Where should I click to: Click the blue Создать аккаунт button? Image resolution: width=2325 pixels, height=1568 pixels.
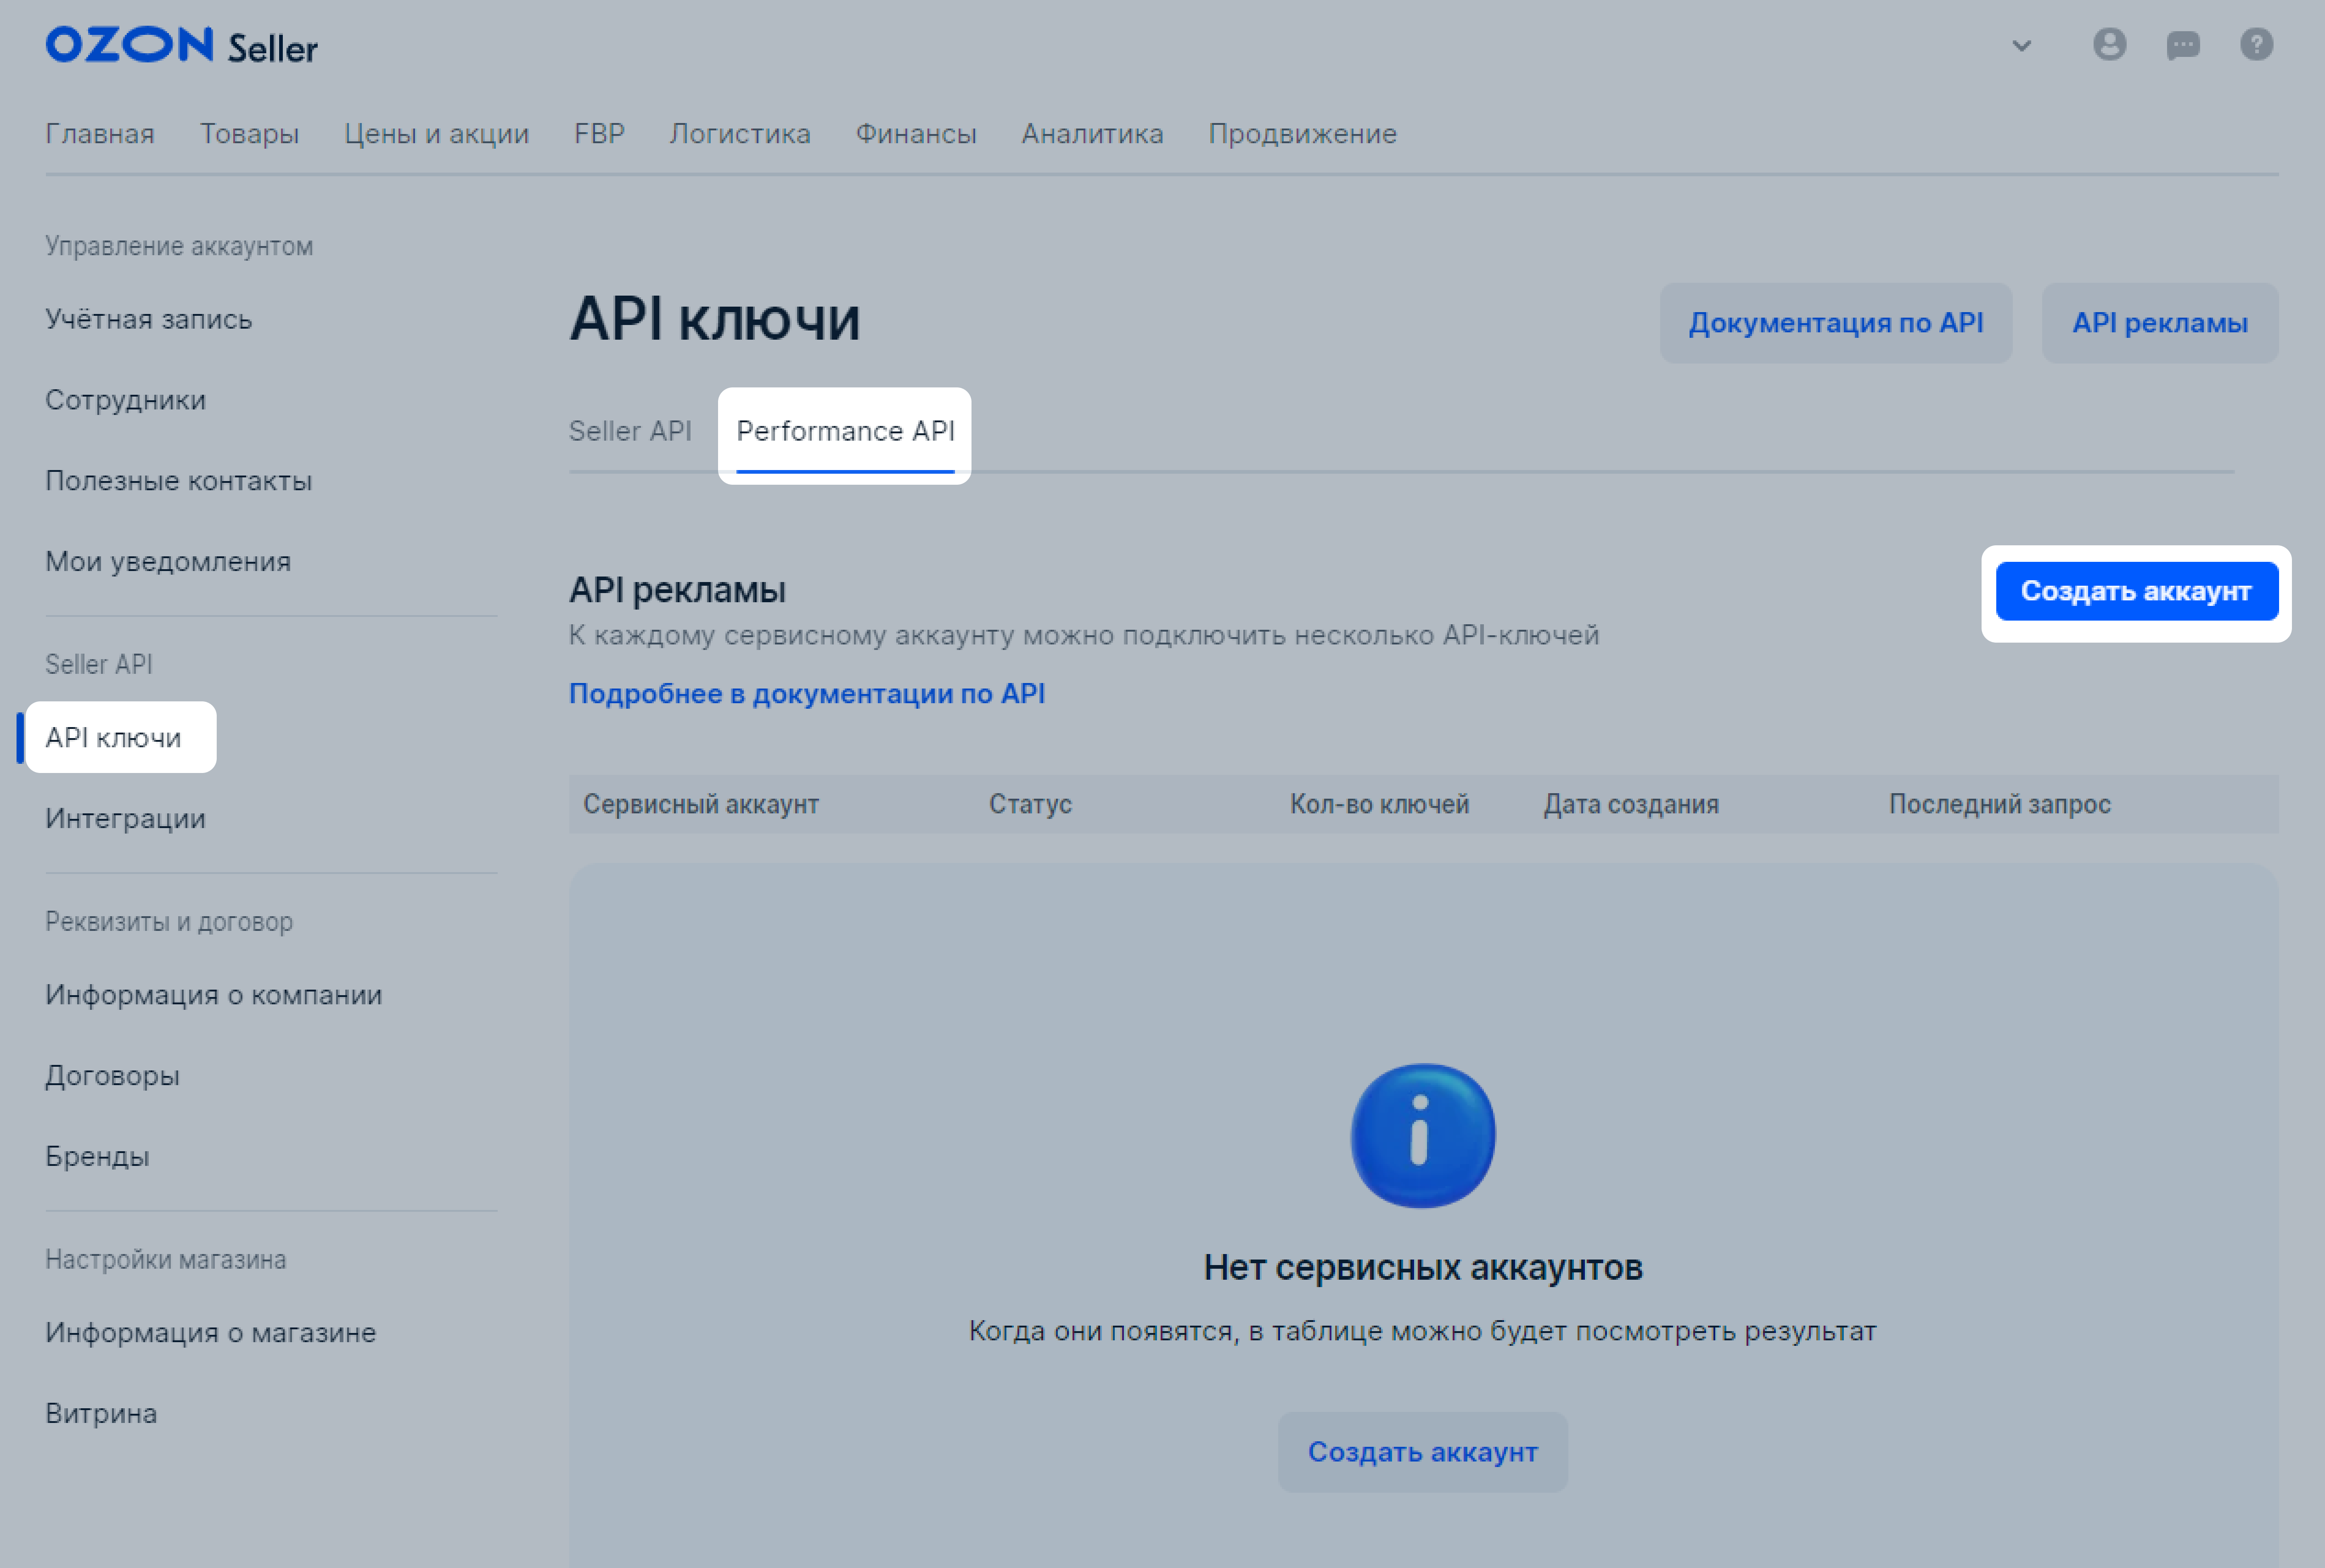(2137, 592)
